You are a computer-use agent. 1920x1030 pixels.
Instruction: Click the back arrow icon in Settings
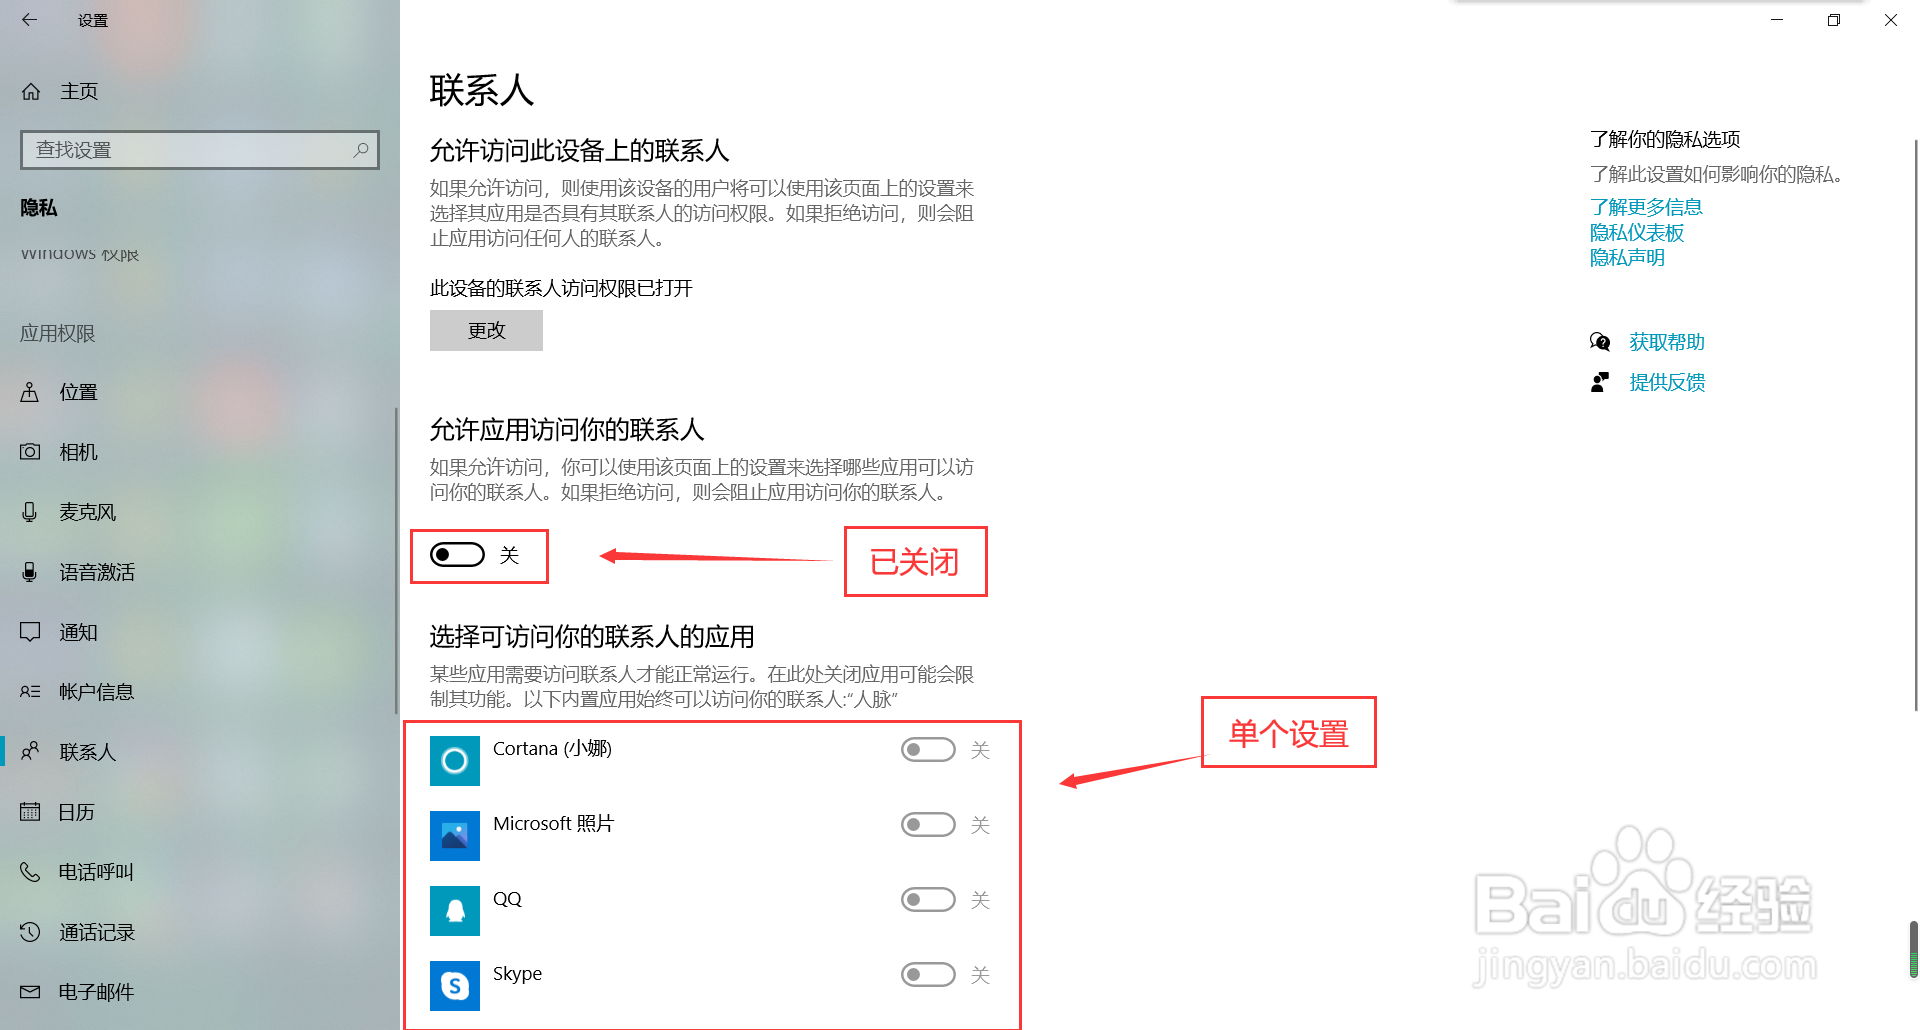tap(29, 19)
